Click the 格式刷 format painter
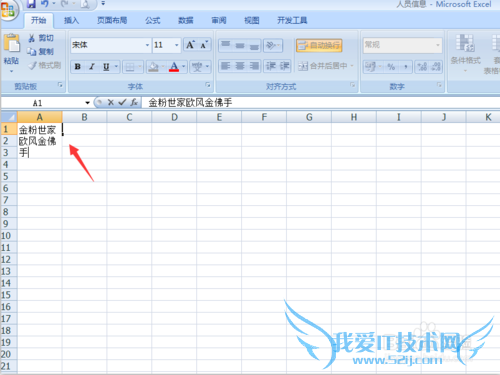The image size is (500, 375). click(45, 65)
